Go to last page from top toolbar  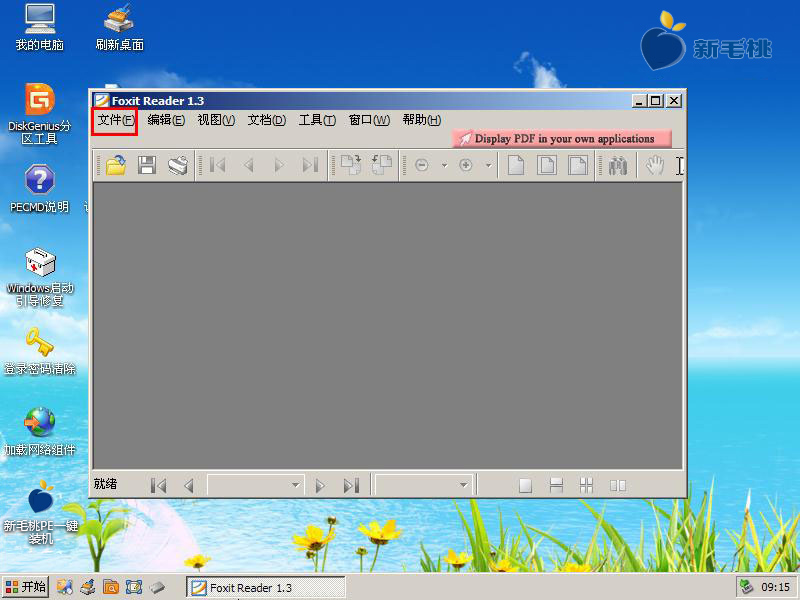tap(310, 165)
